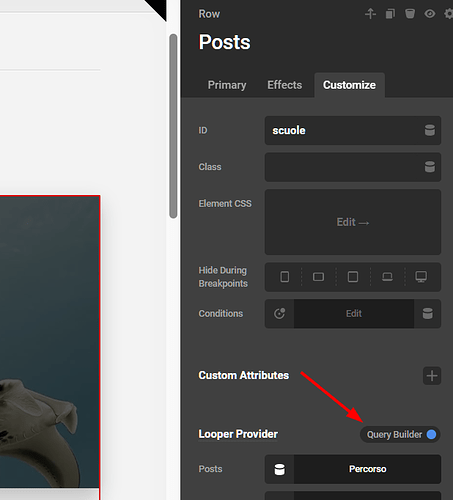Screen dimensions: 453x500
Task: Hide during the desktop monitor breakpoint
Action: 421,277
